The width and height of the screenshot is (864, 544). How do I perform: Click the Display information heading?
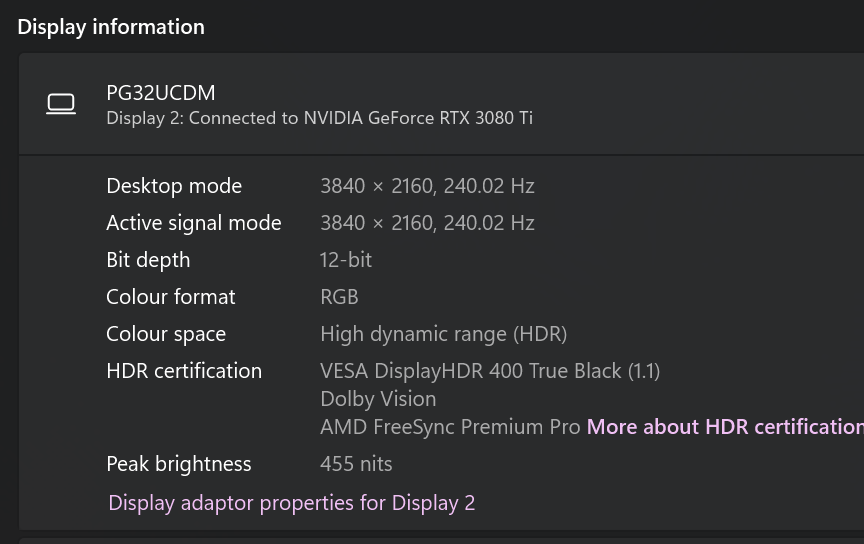[x=111, y=27]
